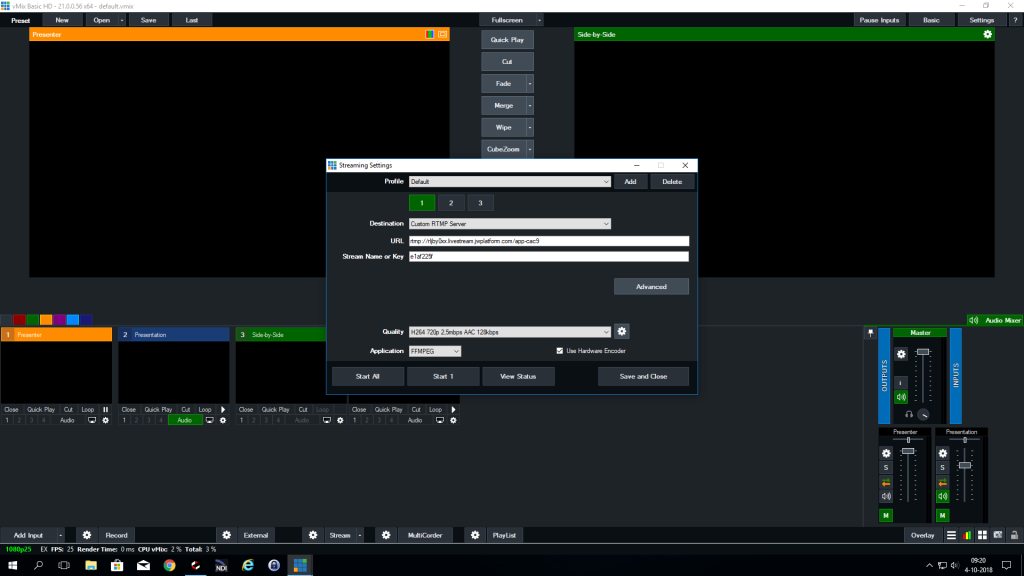The height and width of the screenshot is (576, 1024).
Task: Open the Presenter channel settings gear
Action: pyautogui.click(x=885, y=452)
